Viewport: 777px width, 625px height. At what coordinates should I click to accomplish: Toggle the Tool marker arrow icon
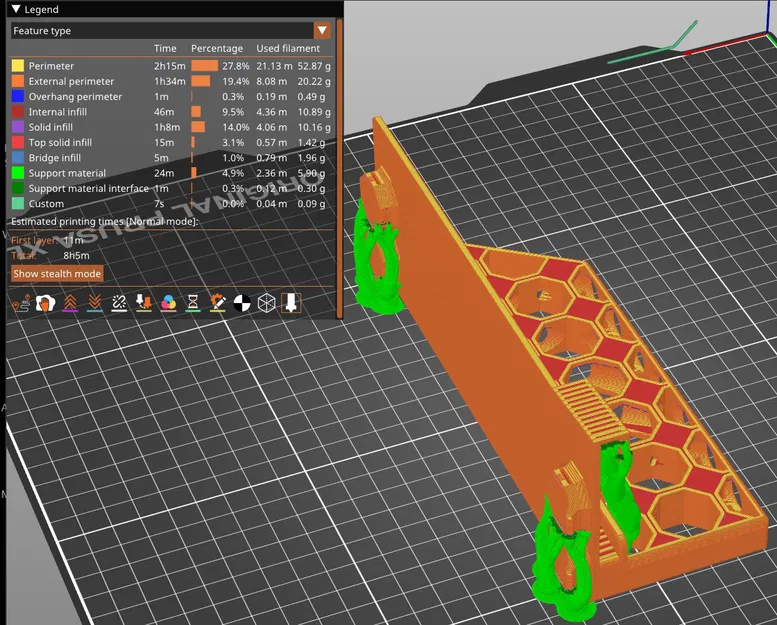point(291,303)
